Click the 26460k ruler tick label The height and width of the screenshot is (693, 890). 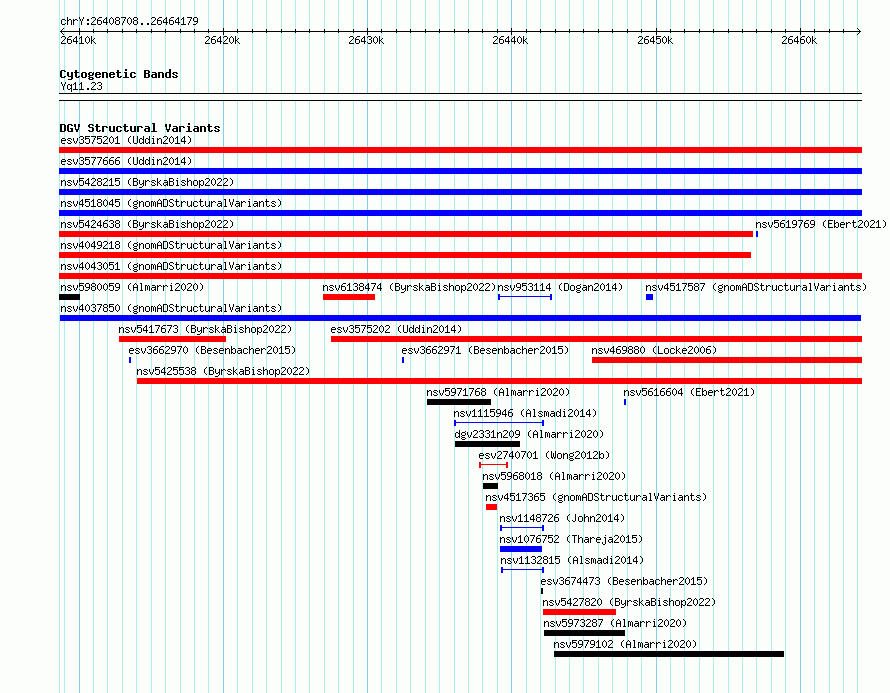coord(799,40)
